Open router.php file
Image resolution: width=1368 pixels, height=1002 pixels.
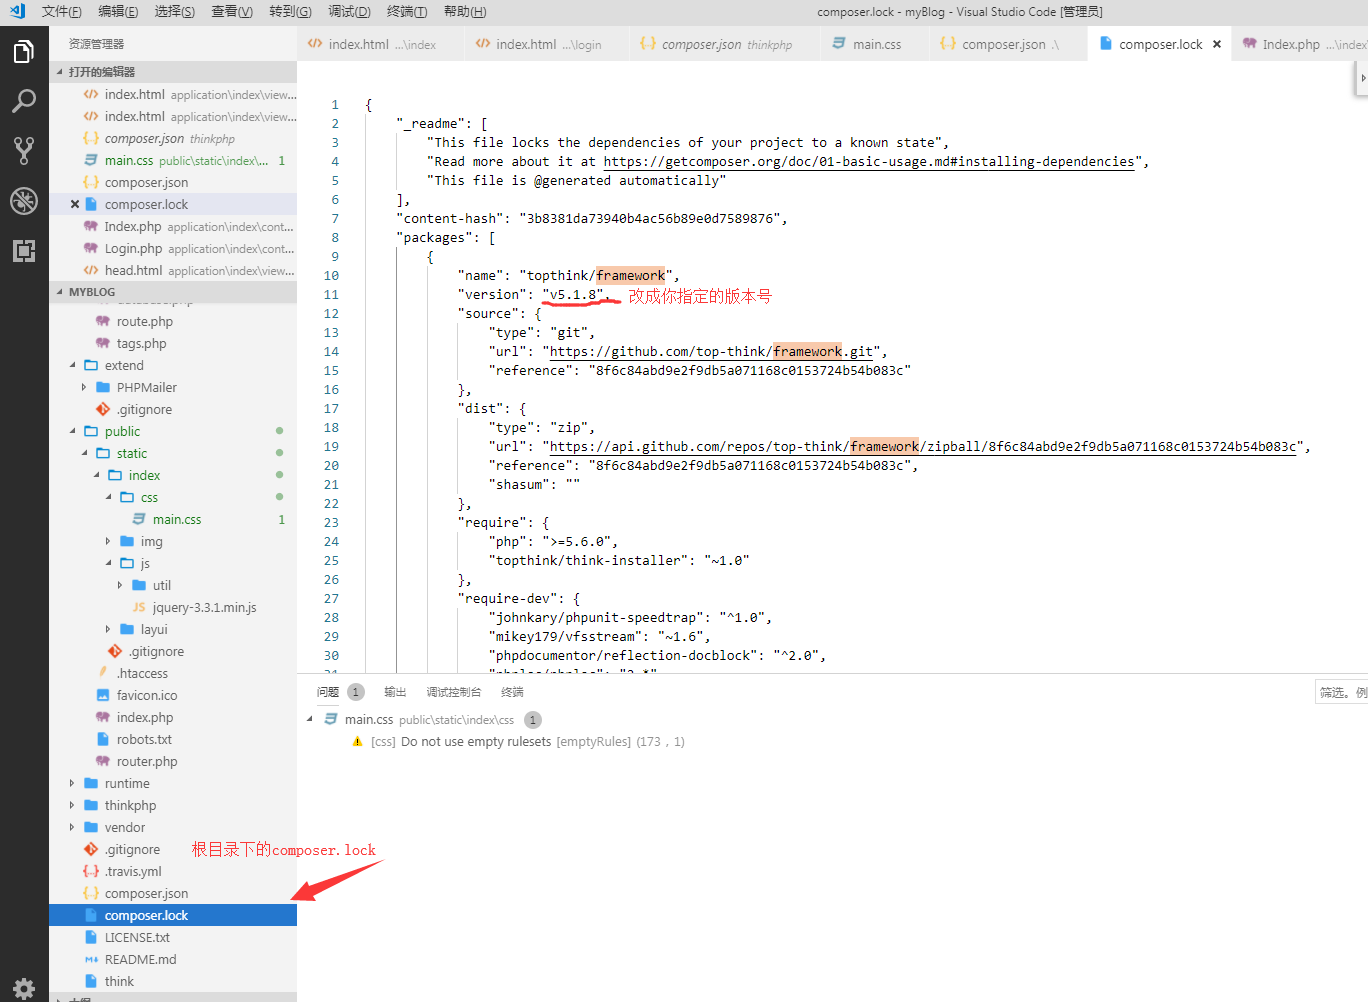pyautogui.click(x=173, y=761)
